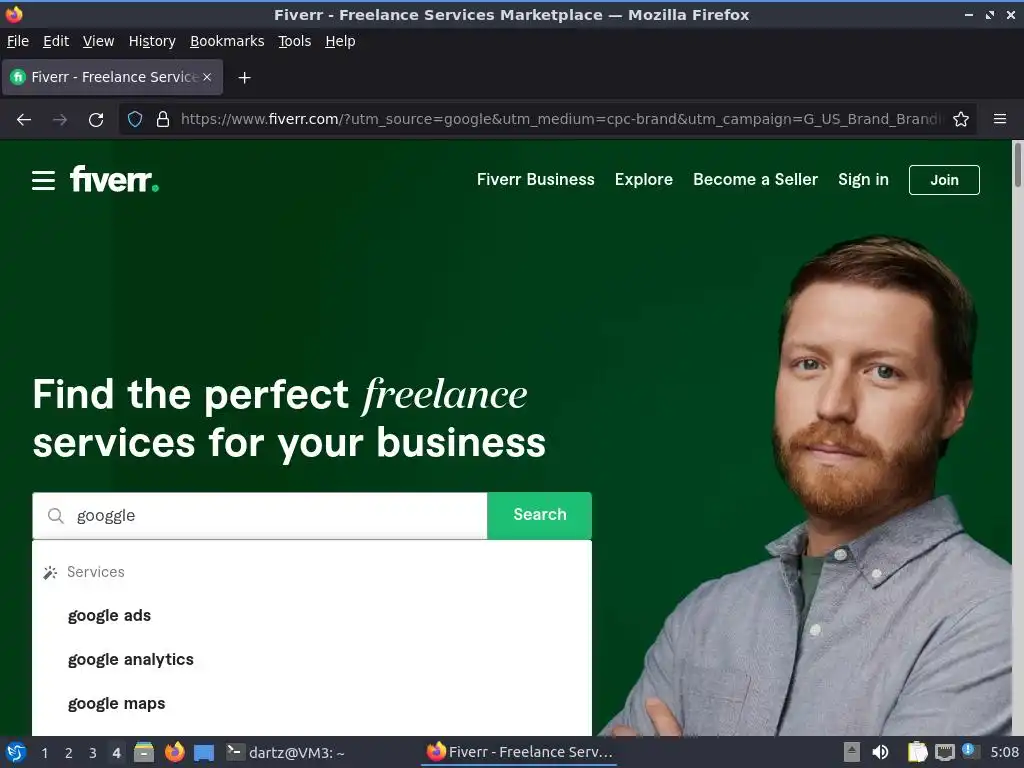Open the volume control in system tray
Image resolution: width=1024 pixels, height=768 pixels.
click(x=880, y=752)
